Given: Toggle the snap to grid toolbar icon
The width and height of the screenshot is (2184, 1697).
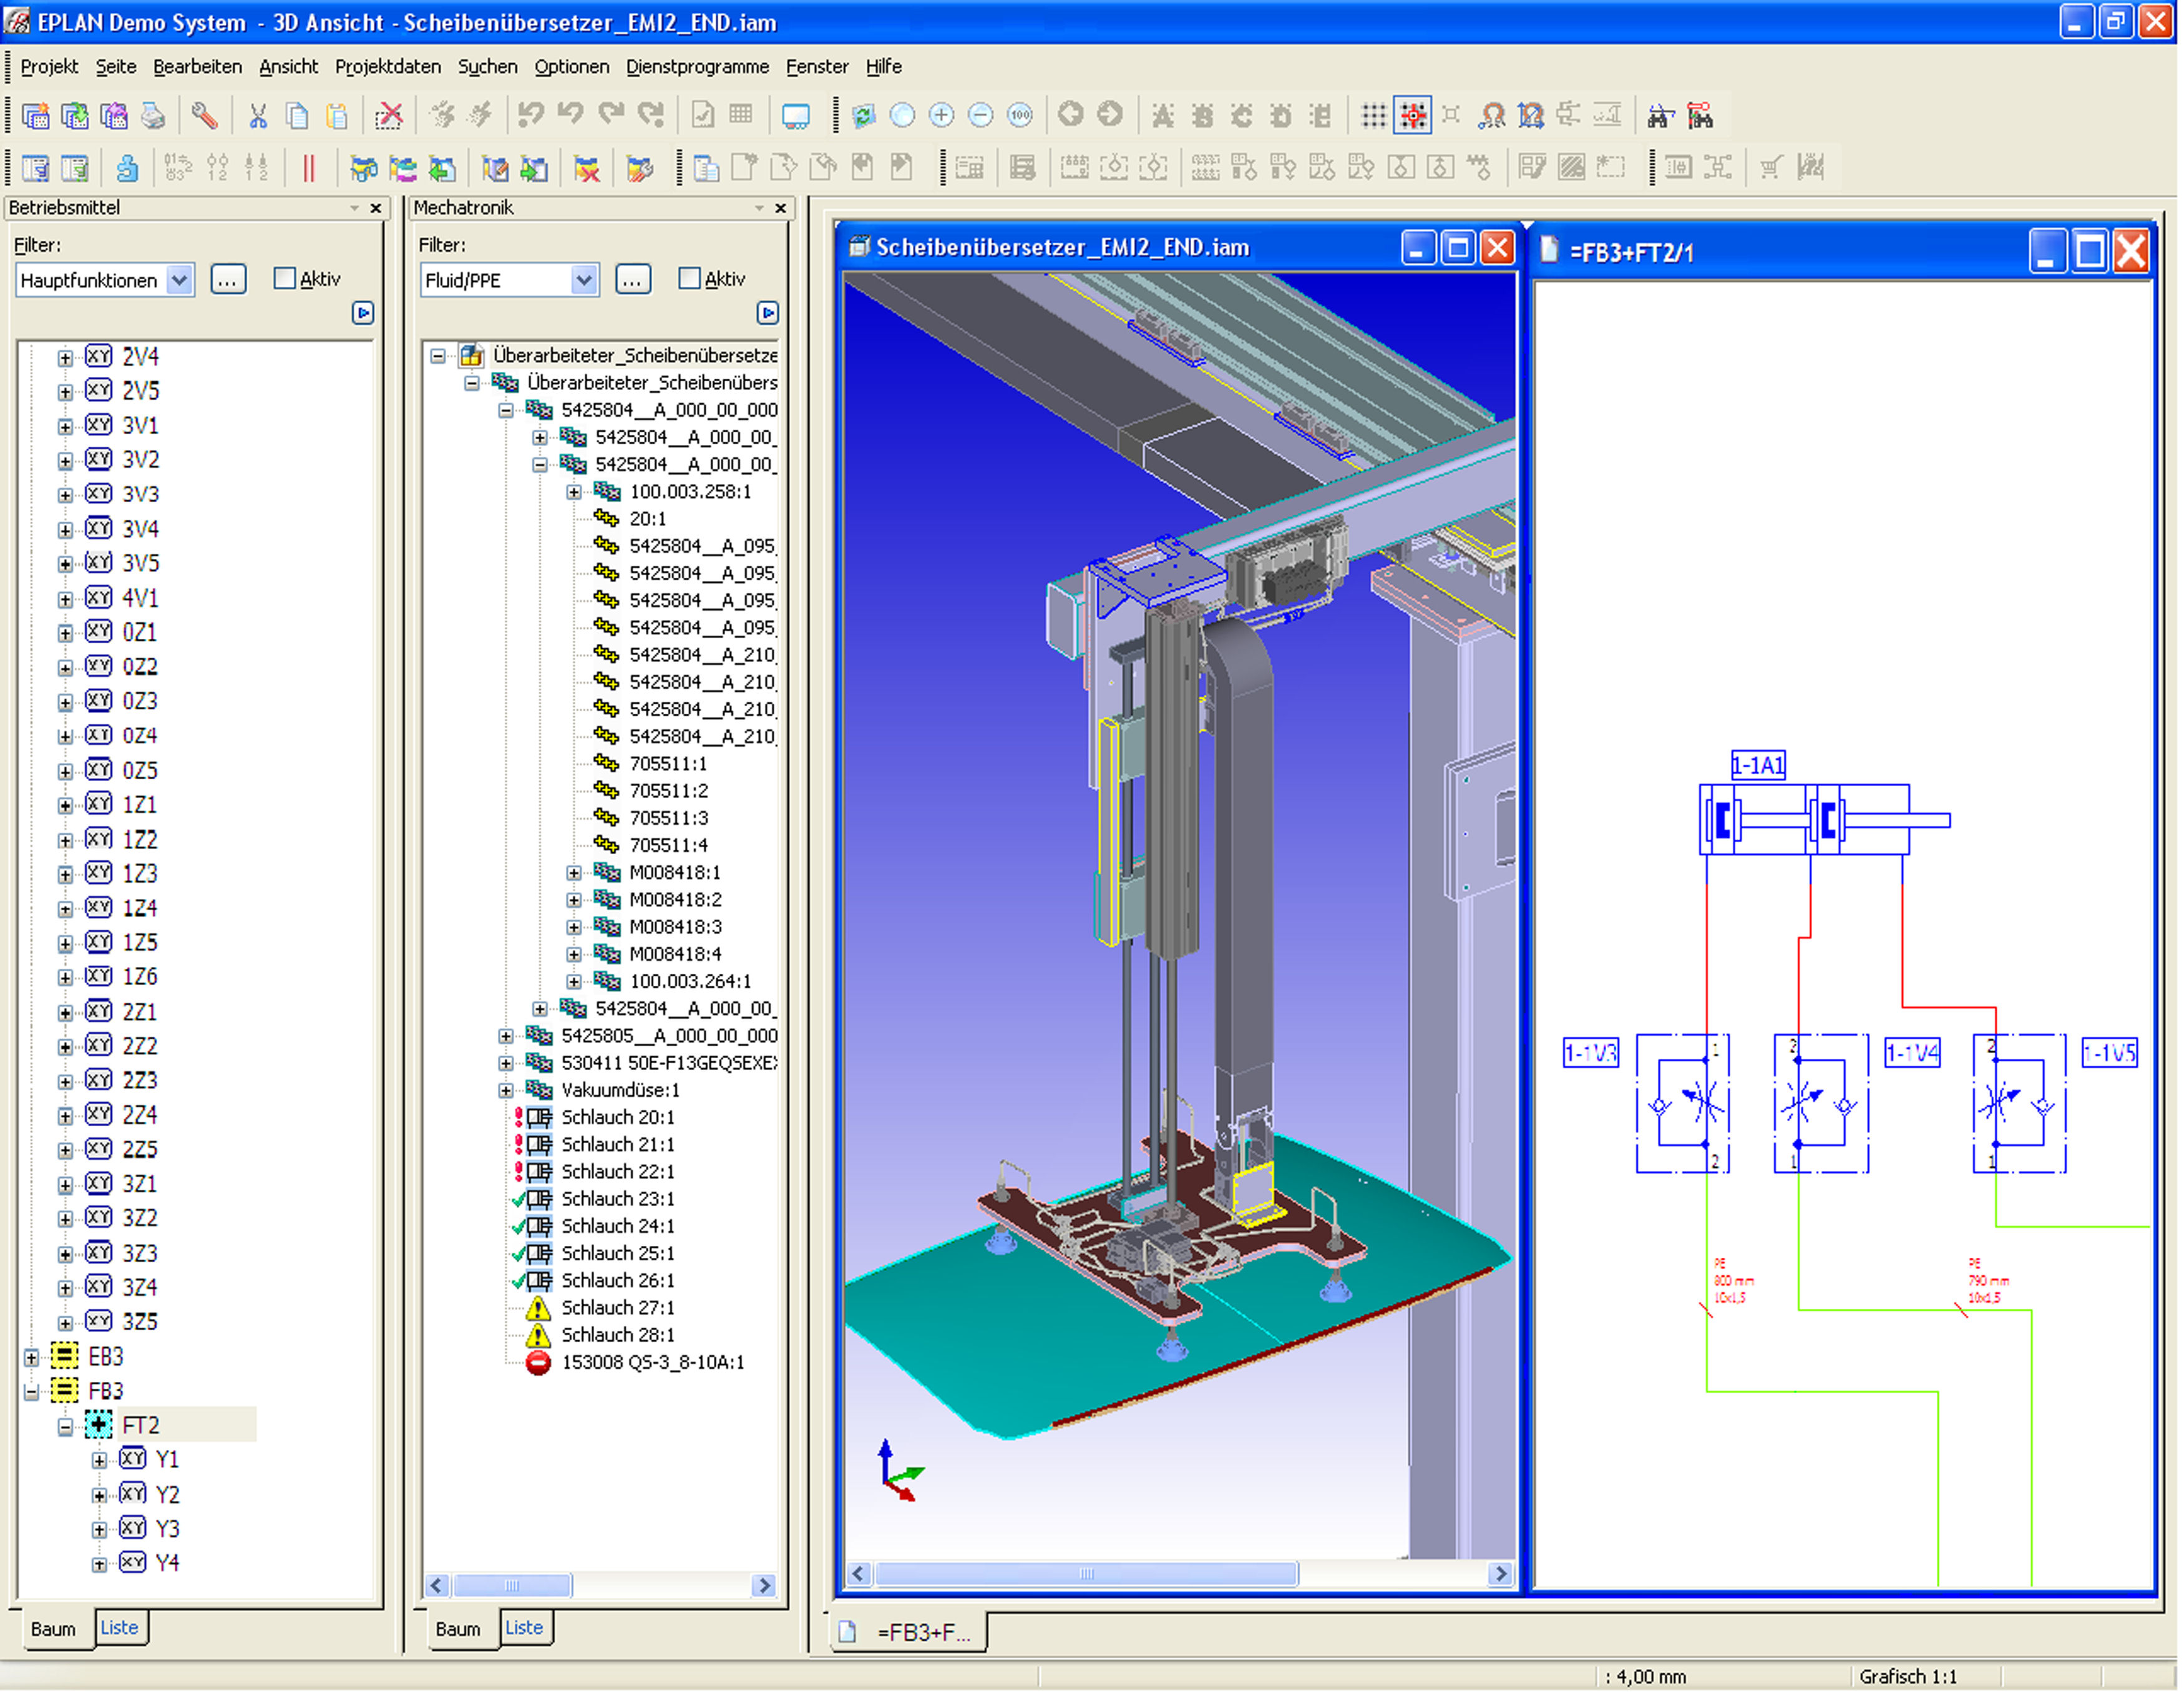Looking at the screenshot, I should (1413, 116).
